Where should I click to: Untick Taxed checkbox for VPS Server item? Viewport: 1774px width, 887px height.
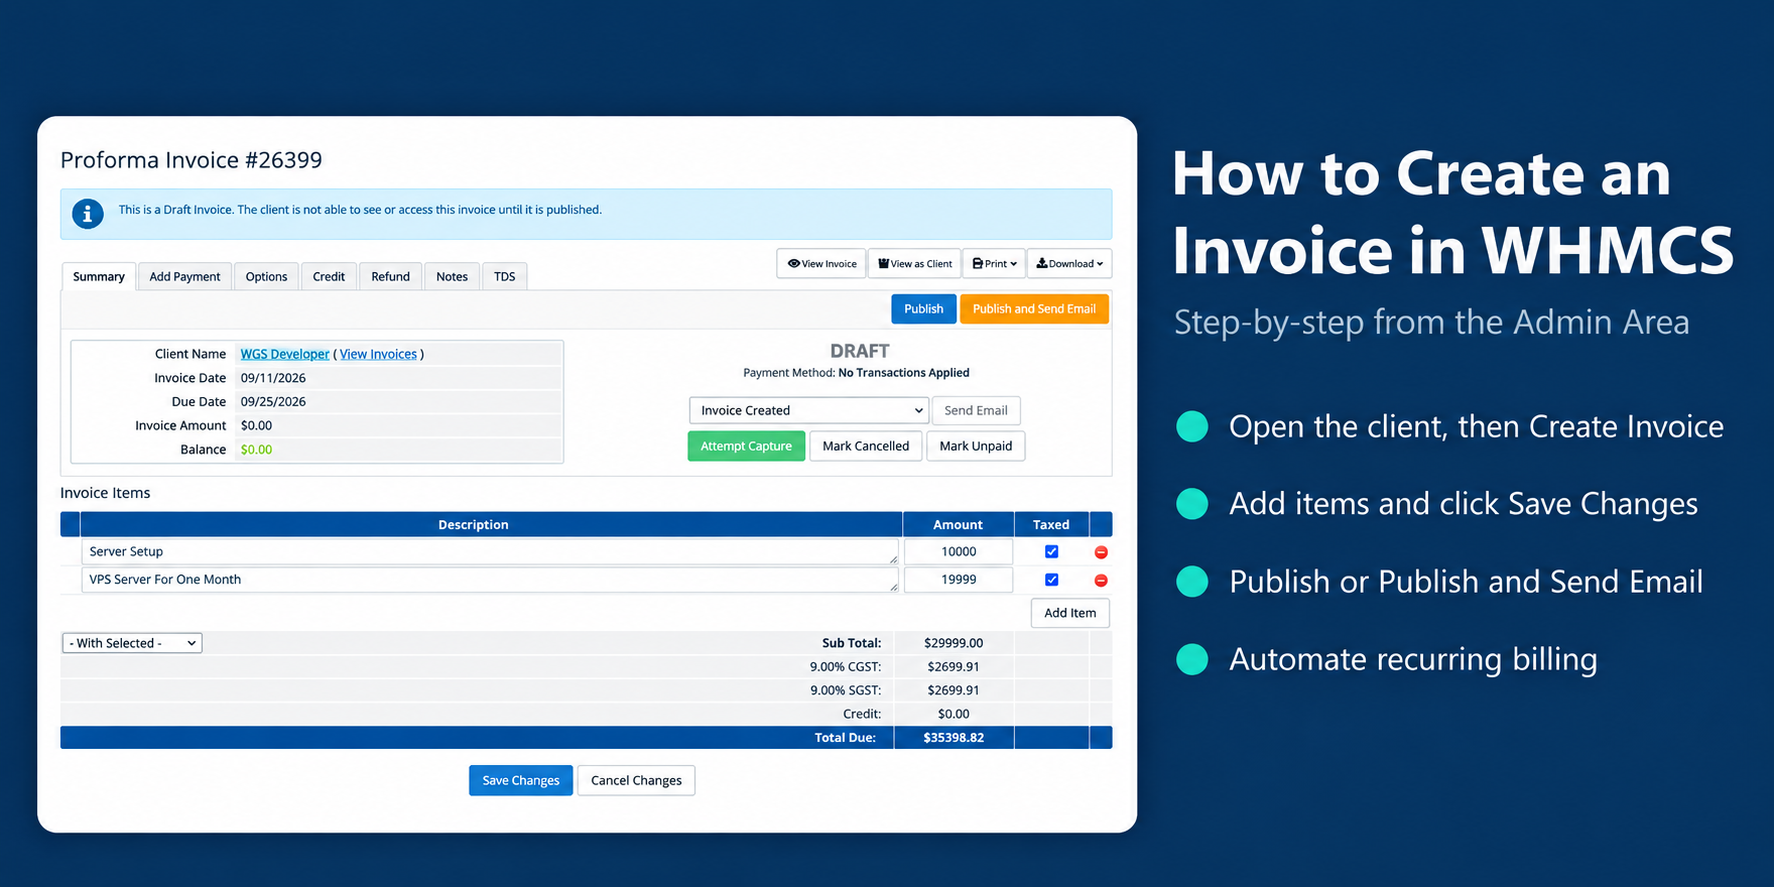point(1051,579)
